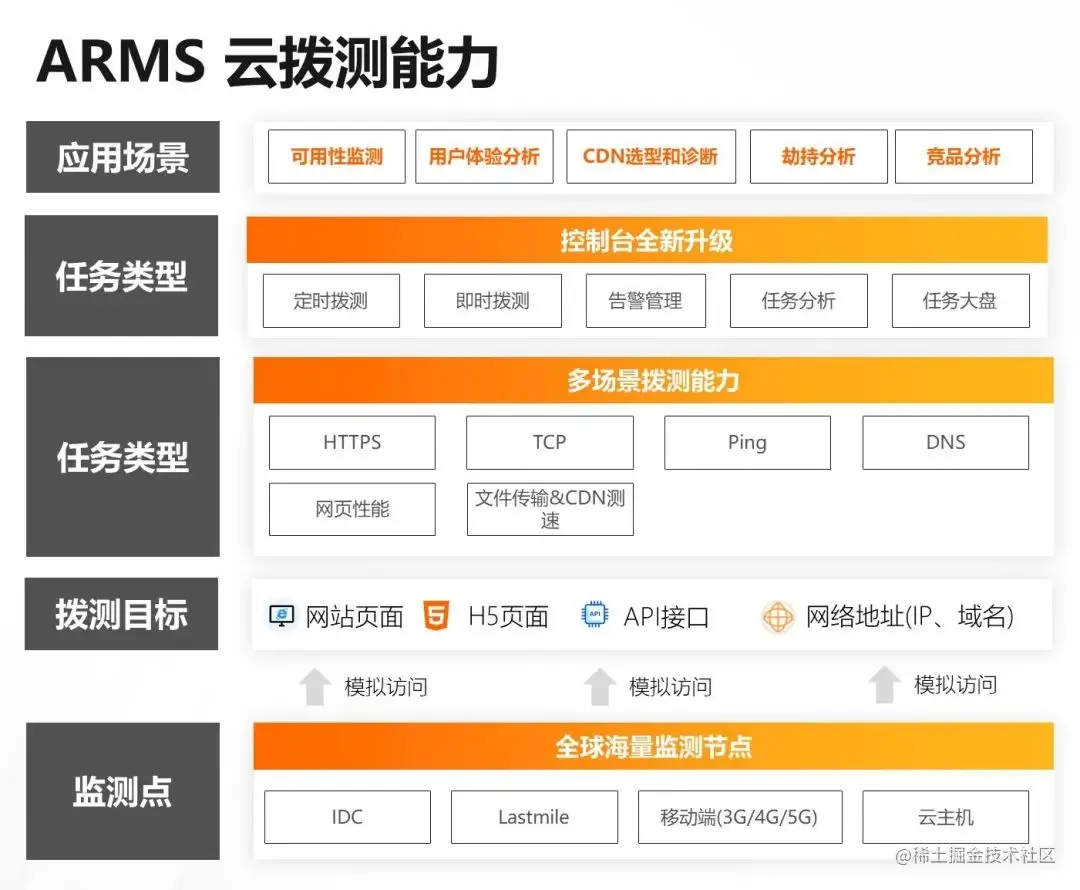Viewport: 1080px width, 890px height.
Task: Click the upward arrow beneath API接口
Action: (x=599, y=687)
